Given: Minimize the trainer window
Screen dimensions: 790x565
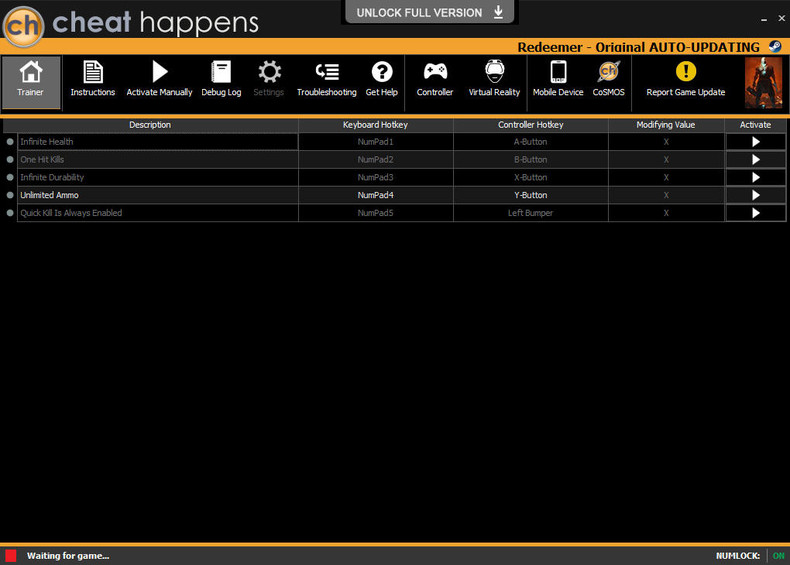Looking at the screenshot, I should [764, 19].
